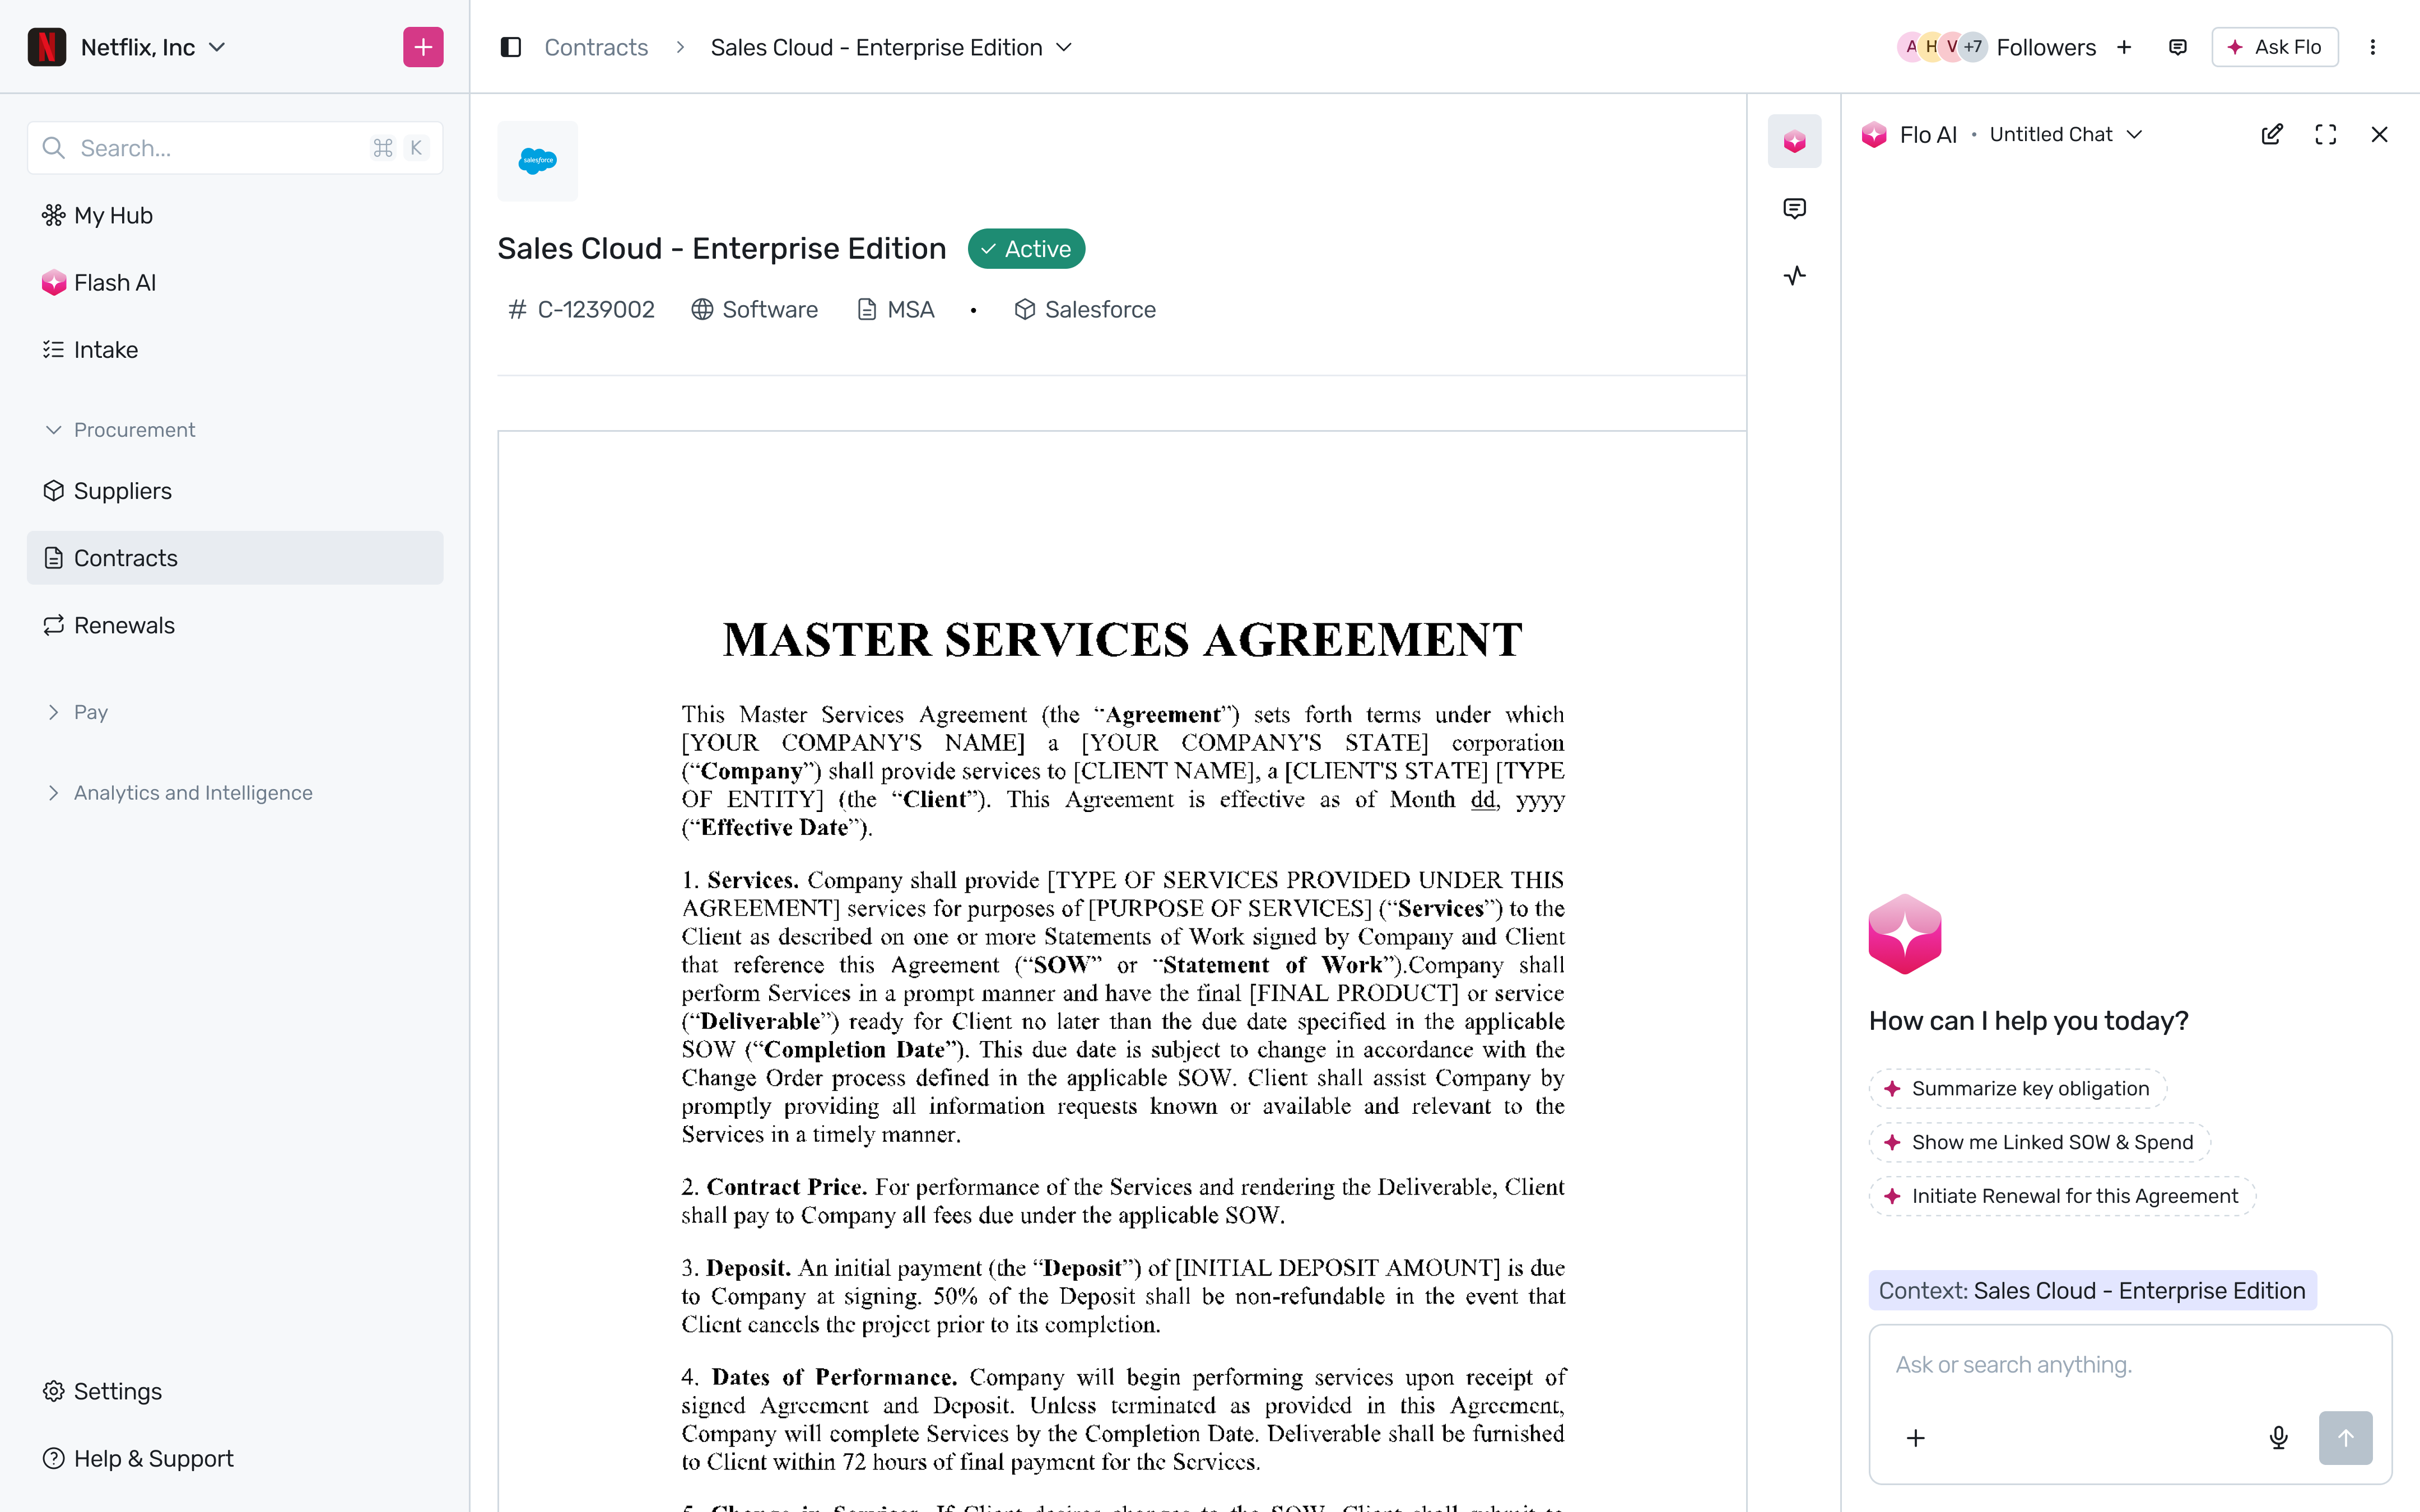Viewport: 2420px width, 1512px height.
Task: Click the pink plus create button
Action: (423, 47)
